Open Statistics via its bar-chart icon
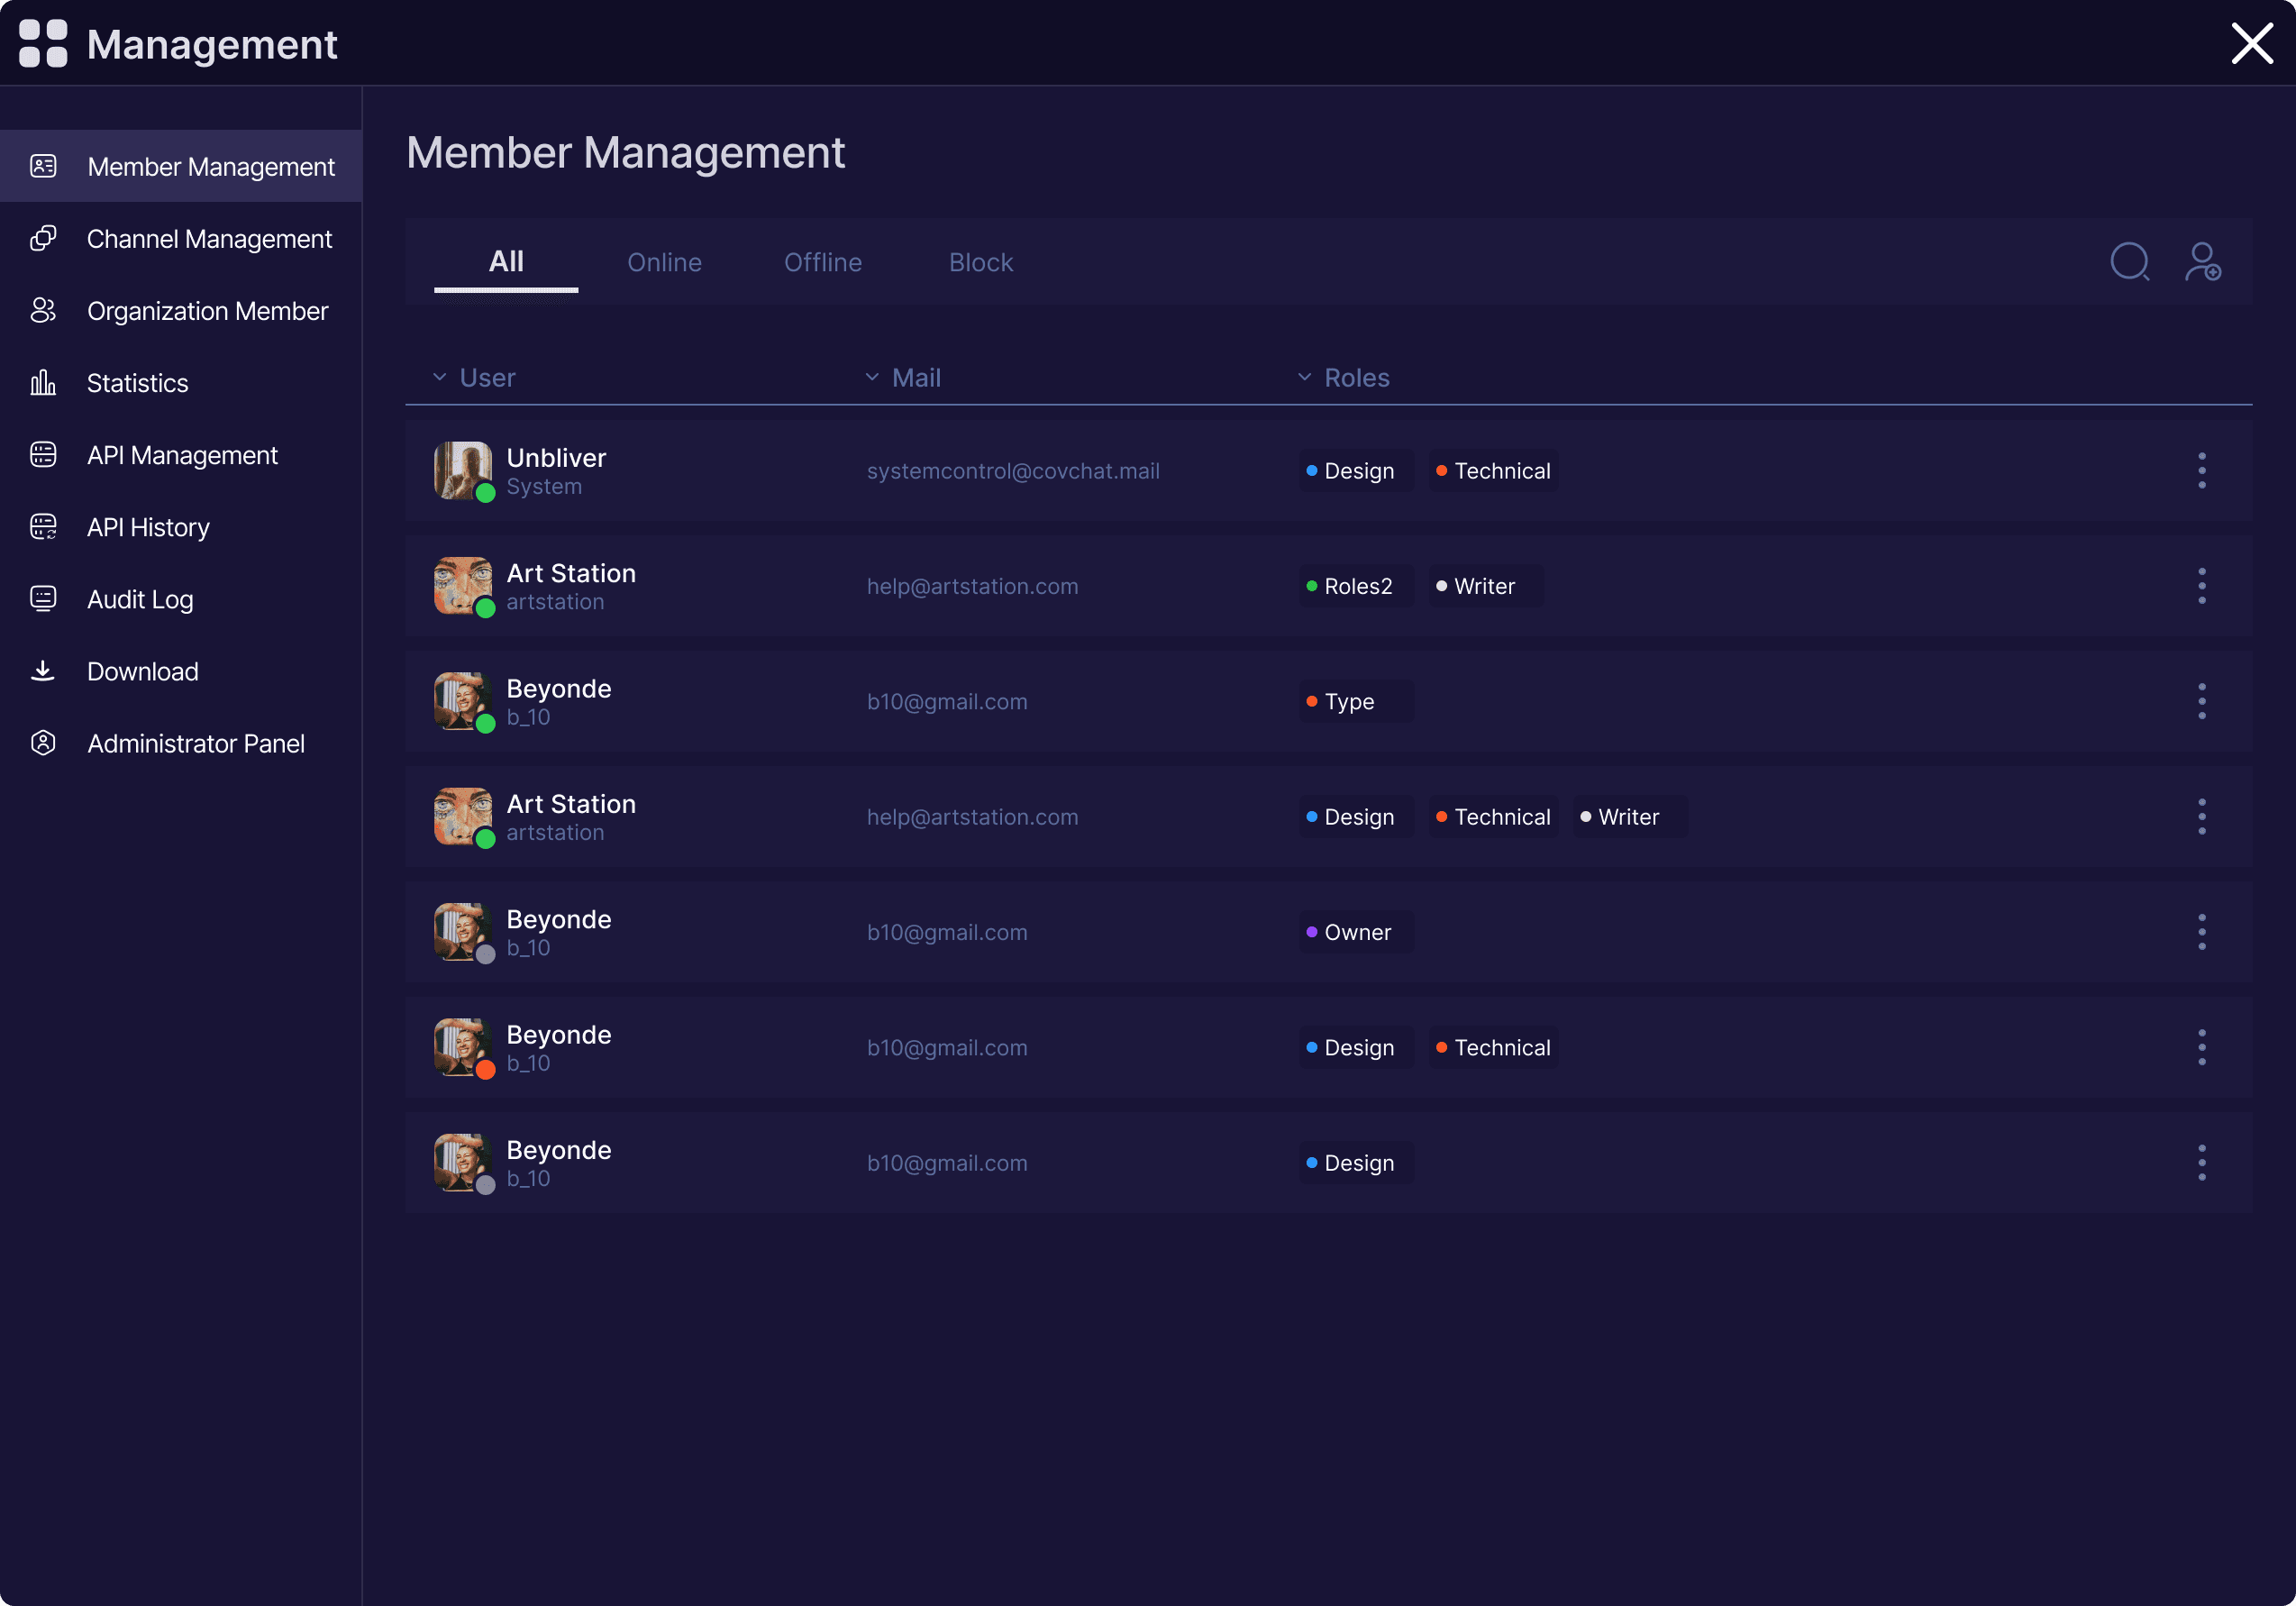The width and height of the screenshot is (2296, 1606). click(43, 383)
